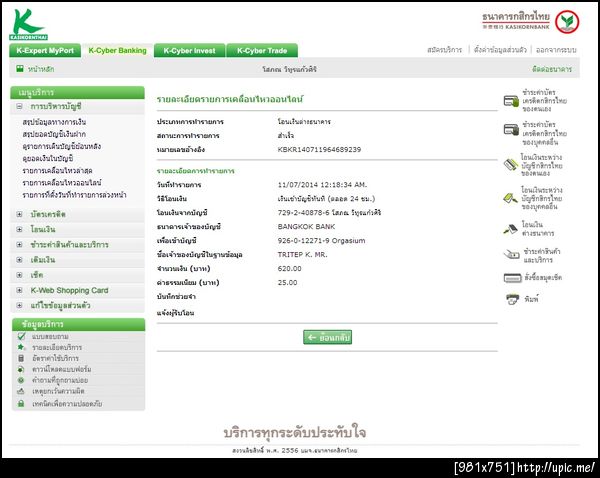This screenshot has width=600, height=478.
Task: Click the แบบสอบถาม questionnaire link
Action: click(50, 336)
